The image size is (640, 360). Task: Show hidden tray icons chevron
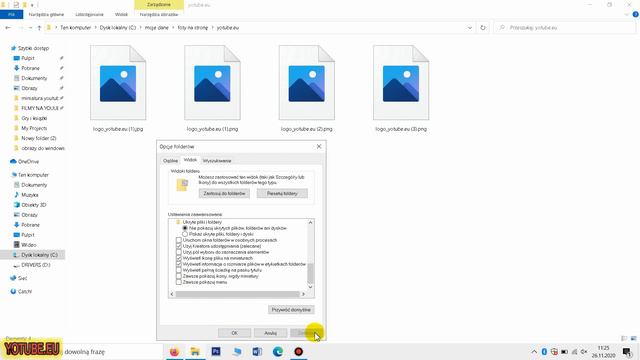[x=534, y=351]
